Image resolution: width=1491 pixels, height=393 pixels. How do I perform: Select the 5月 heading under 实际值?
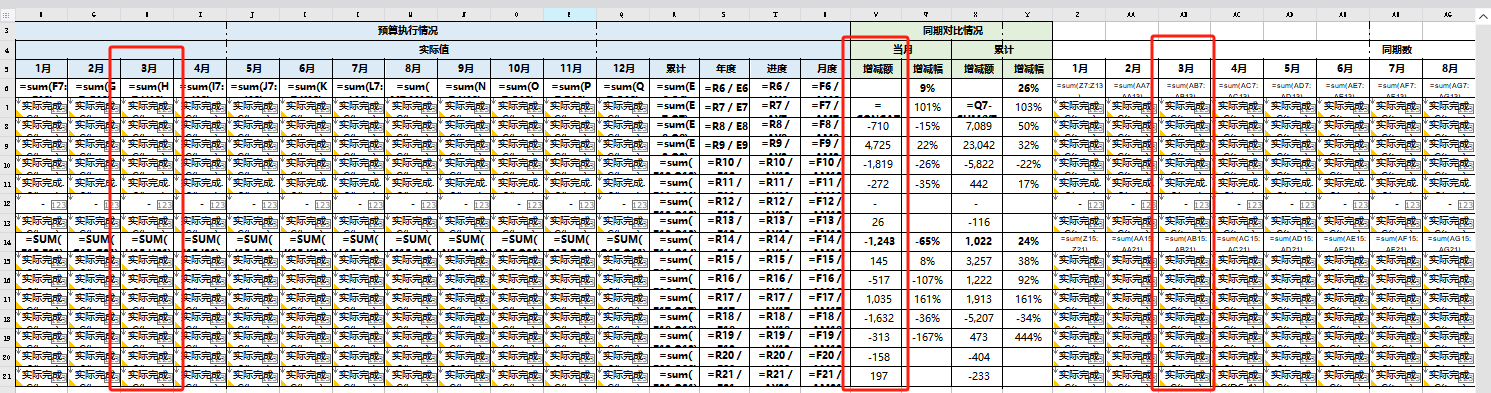(253, 68)
